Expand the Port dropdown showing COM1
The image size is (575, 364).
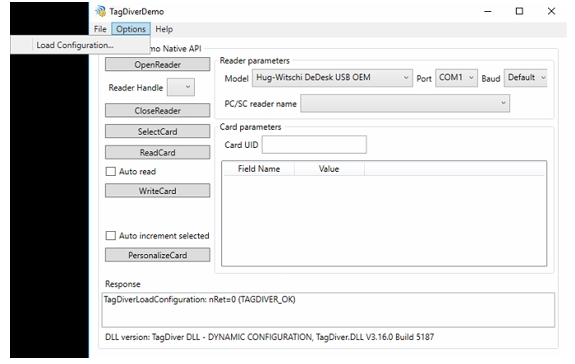[x=456, y=78]
